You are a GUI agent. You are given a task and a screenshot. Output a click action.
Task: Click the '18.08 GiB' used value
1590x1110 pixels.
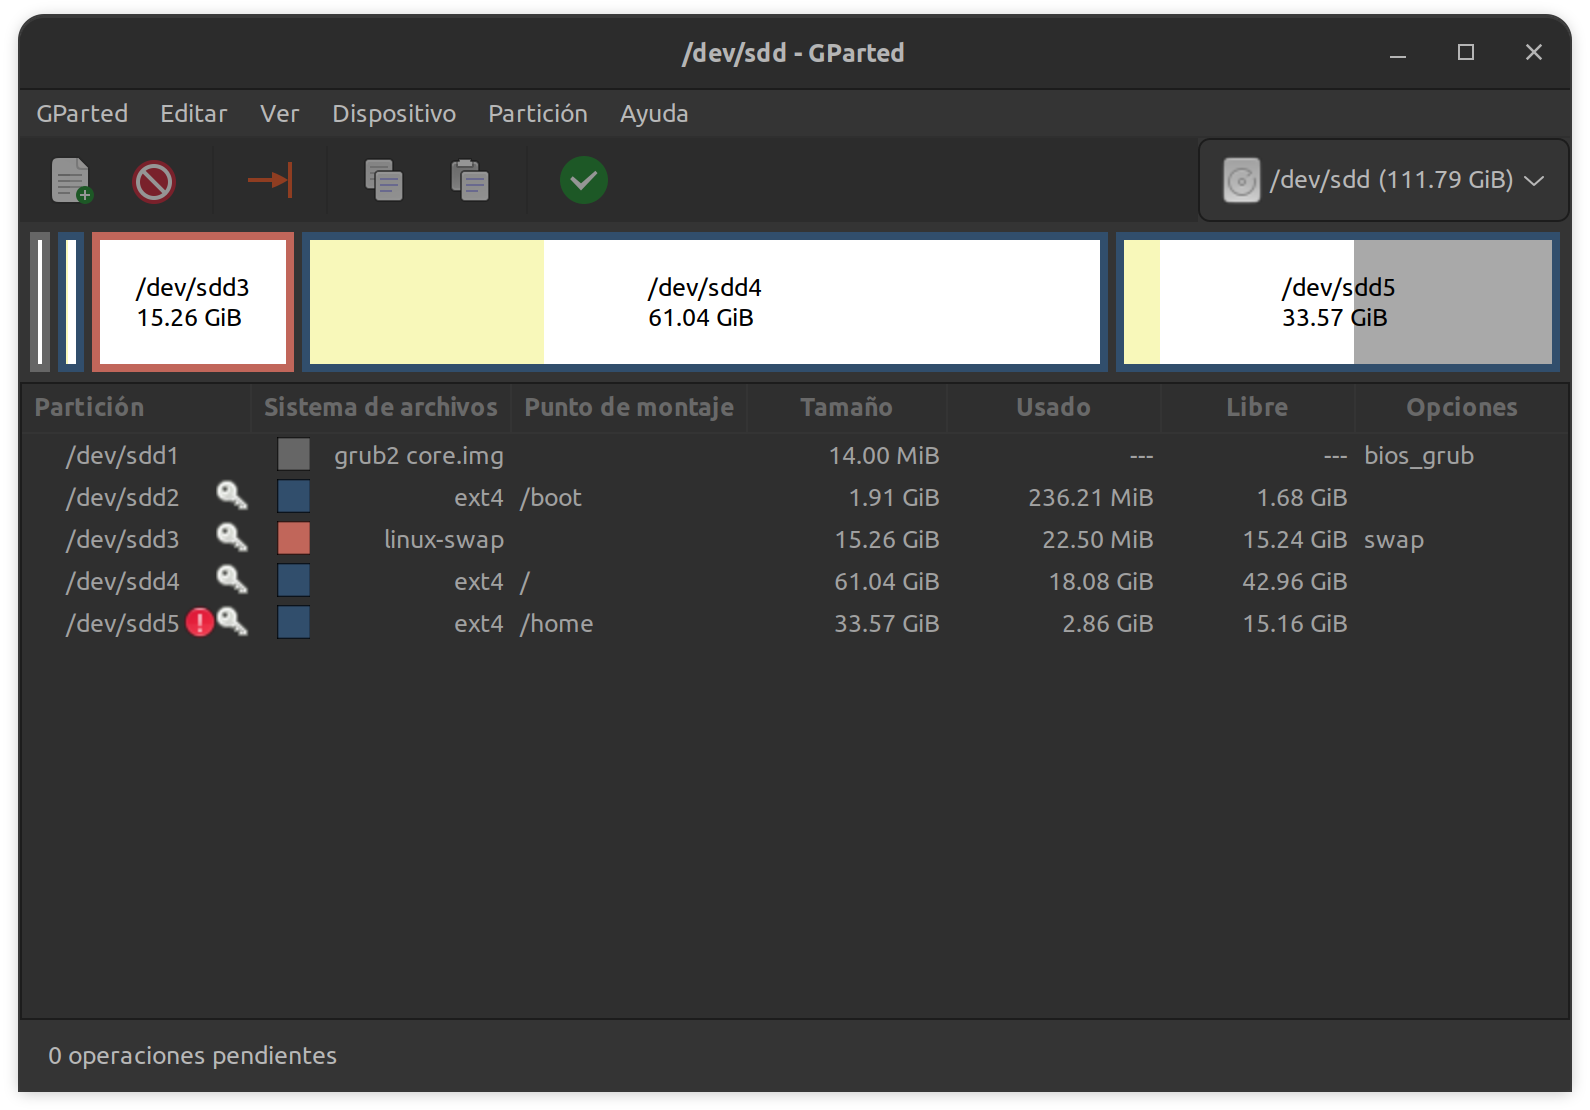[x=1101, y=582]
